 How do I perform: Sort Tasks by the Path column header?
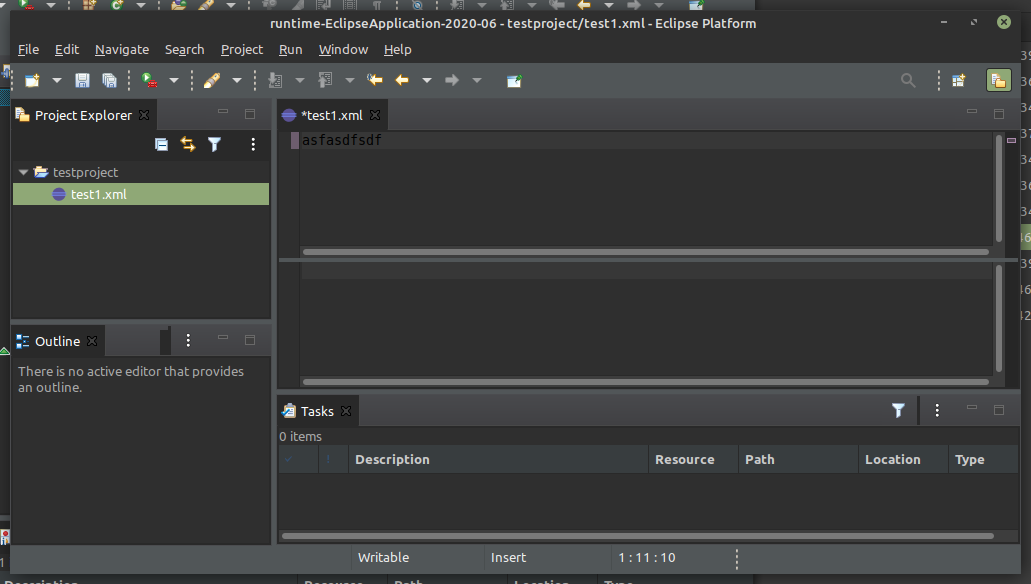pos(798,460)
